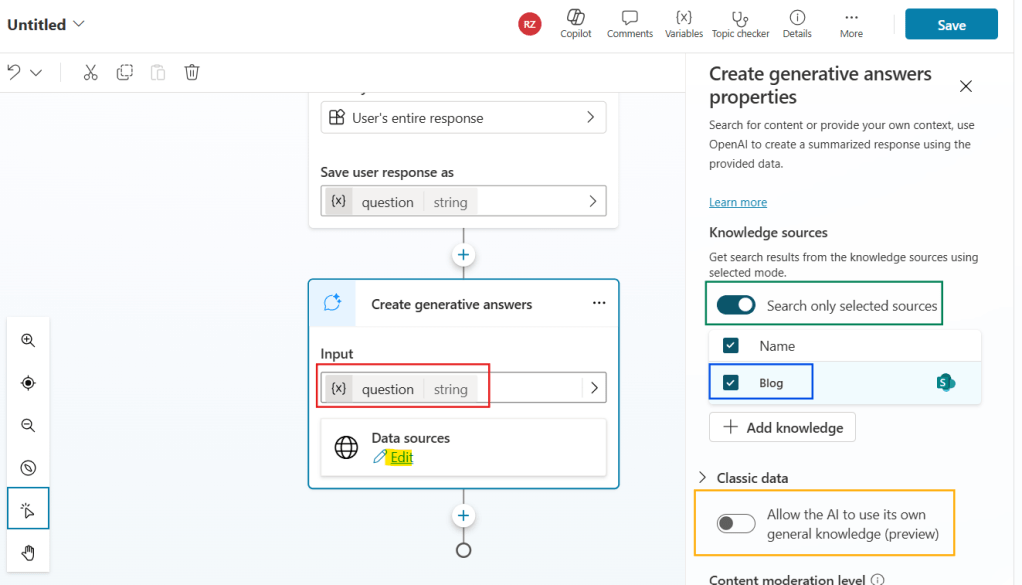This screenshot has height=585, width=1022.
Task: Open the More menu
Action: (x=851, y=24)
